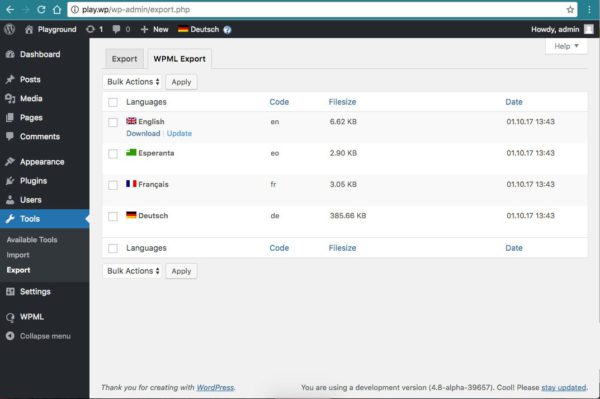Image resolution: width=600 pixels, height=399 pixels.
Task: Open the updates icon showing 1
Action: tap(94, 29)
